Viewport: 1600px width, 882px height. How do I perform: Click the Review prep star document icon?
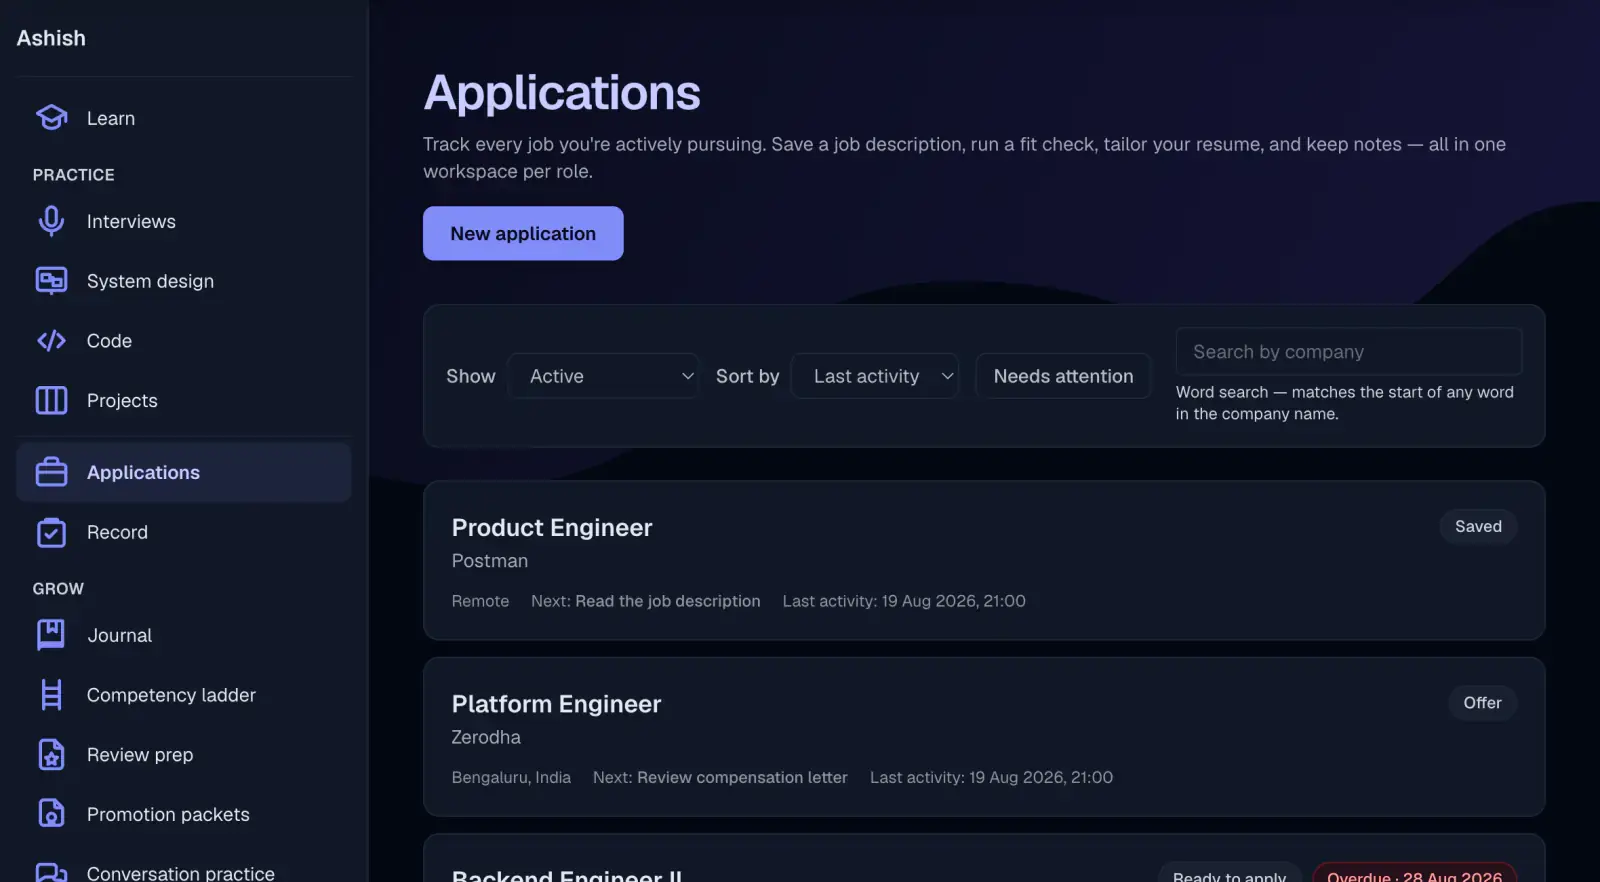pyautogui.click(x=51, y=755)
